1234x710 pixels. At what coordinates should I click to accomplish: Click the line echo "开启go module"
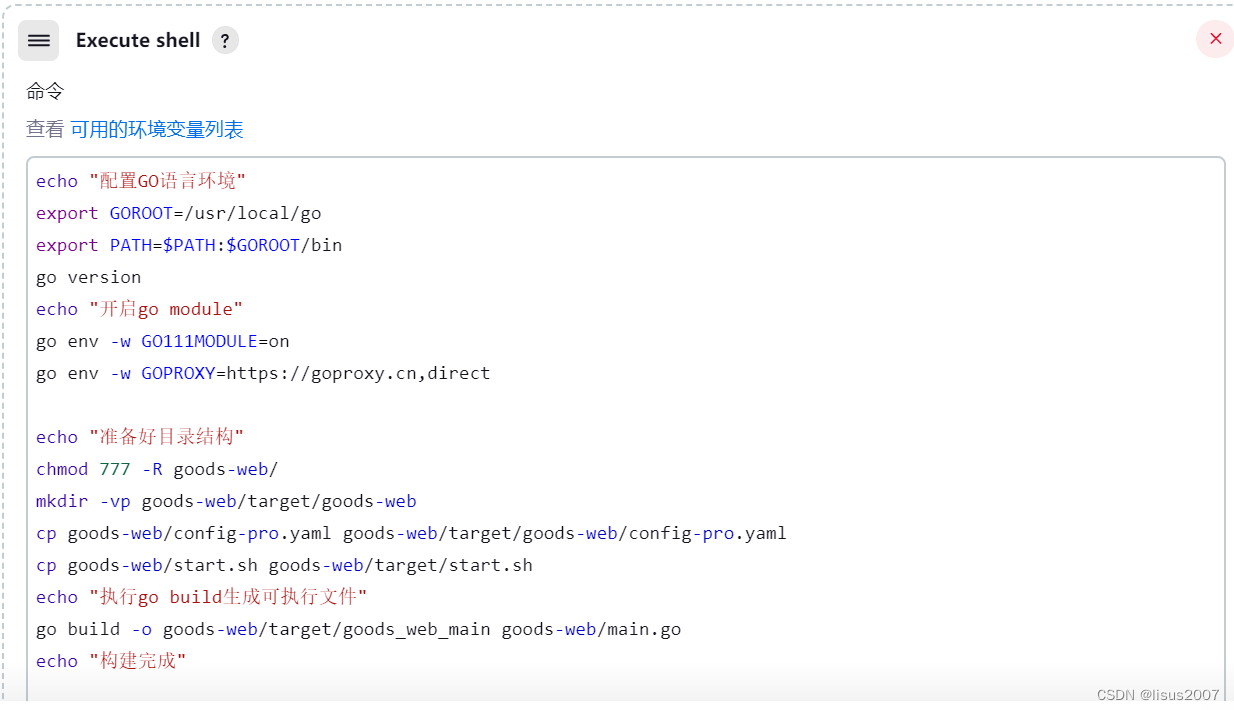point(140,309)
